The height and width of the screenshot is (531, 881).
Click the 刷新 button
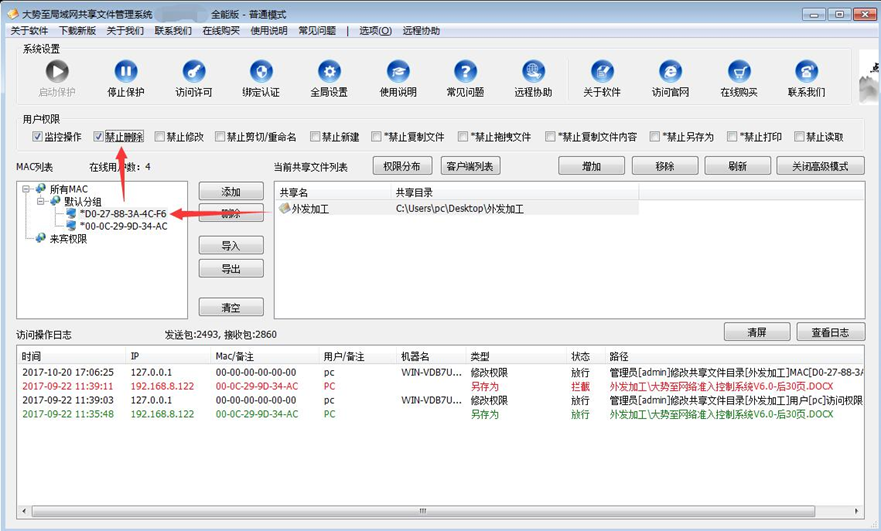tap(737, 166)
